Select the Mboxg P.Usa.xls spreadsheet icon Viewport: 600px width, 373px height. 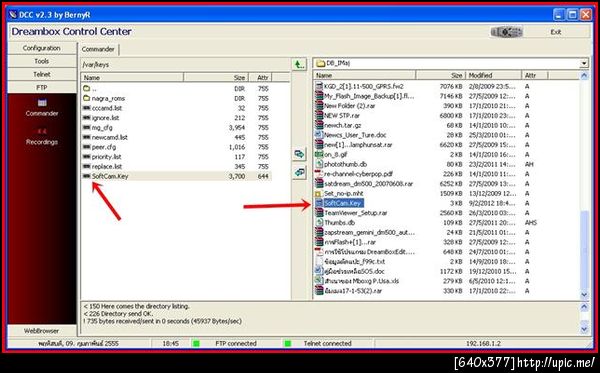pos(319,281)
